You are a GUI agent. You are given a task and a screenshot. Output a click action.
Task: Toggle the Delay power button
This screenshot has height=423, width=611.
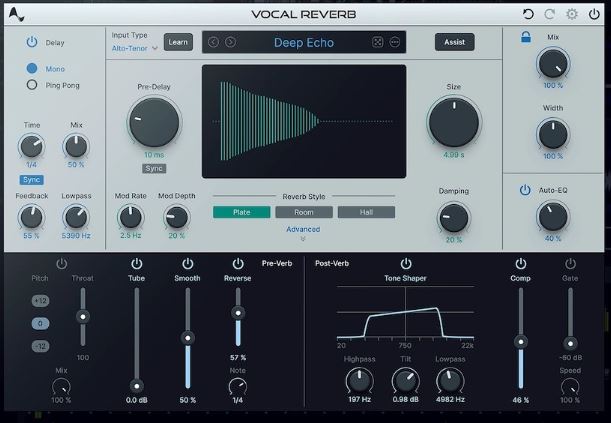pyautogui.click(x=32, y=42)
